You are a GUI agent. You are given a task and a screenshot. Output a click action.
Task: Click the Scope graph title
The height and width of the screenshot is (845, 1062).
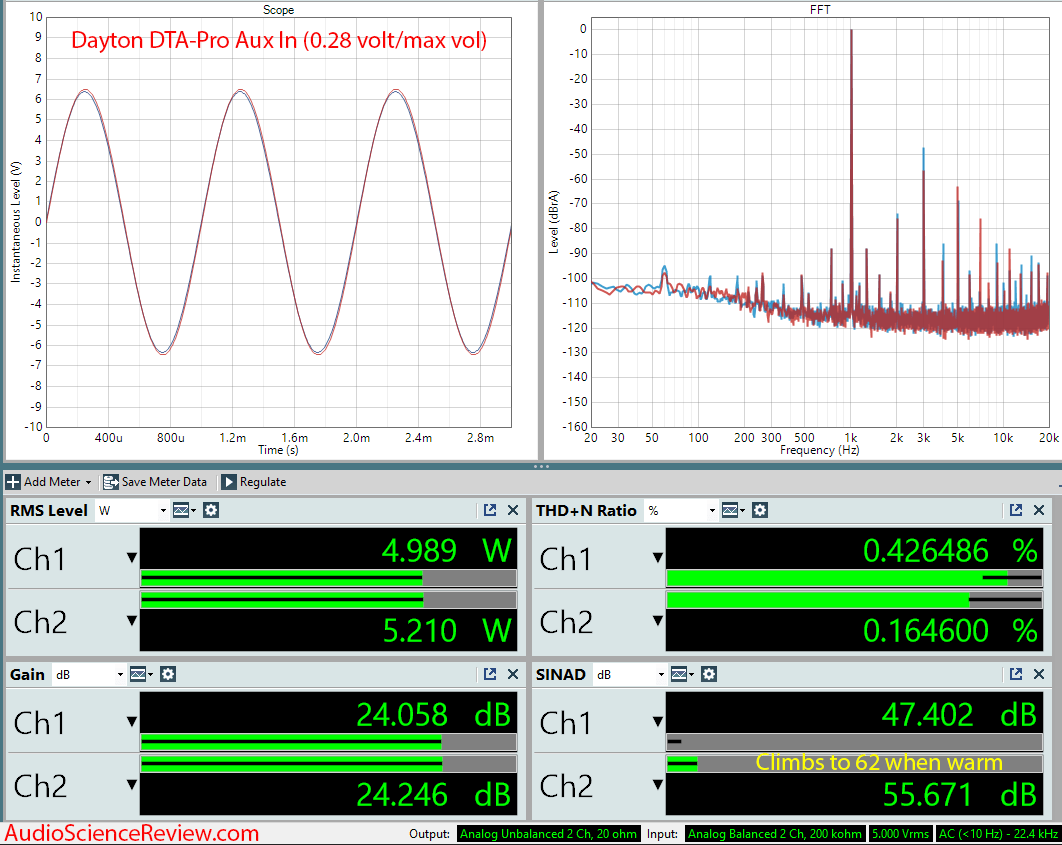click(278, 9)
